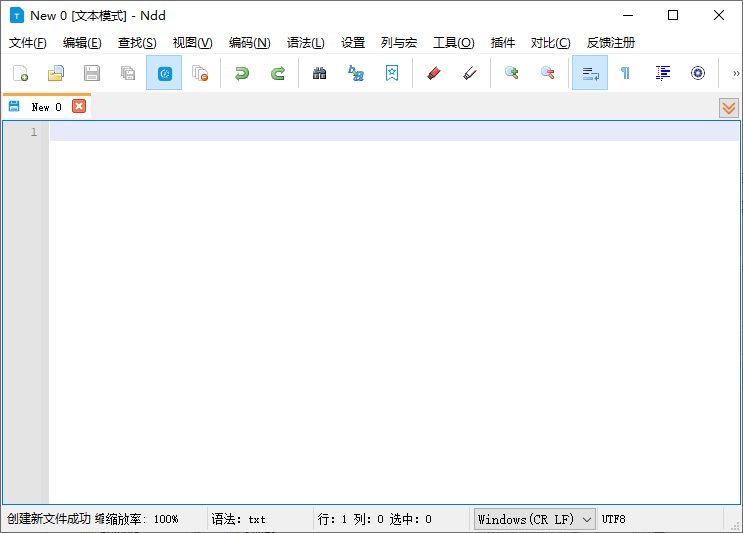Maximize the Ndd window
Screen dimensions: 743x533
[x=673, y=15]
